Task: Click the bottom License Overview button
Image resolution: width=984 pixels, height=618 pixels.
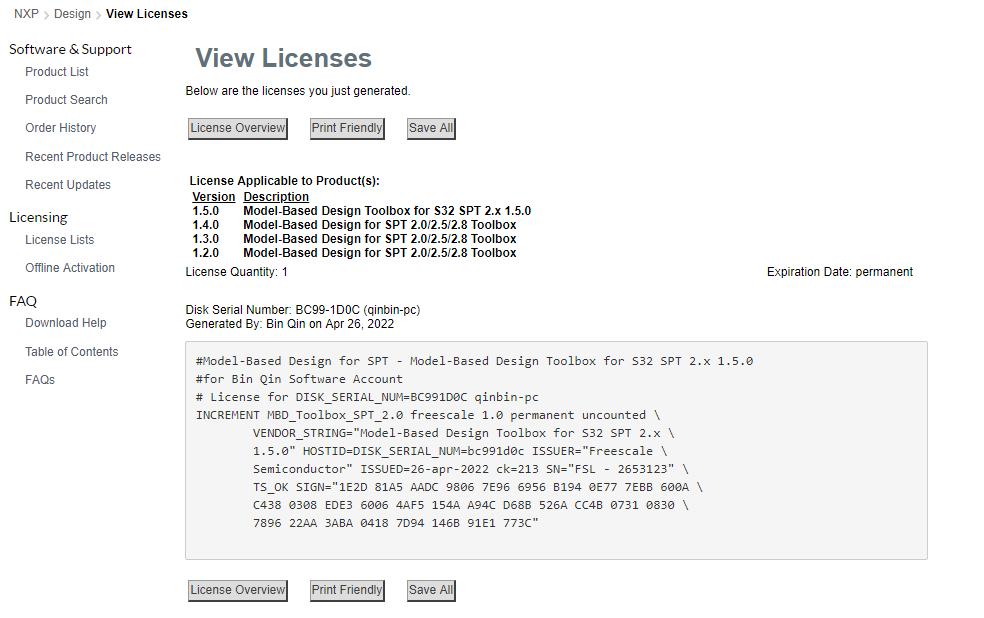Action: click(x=237, y=590)
